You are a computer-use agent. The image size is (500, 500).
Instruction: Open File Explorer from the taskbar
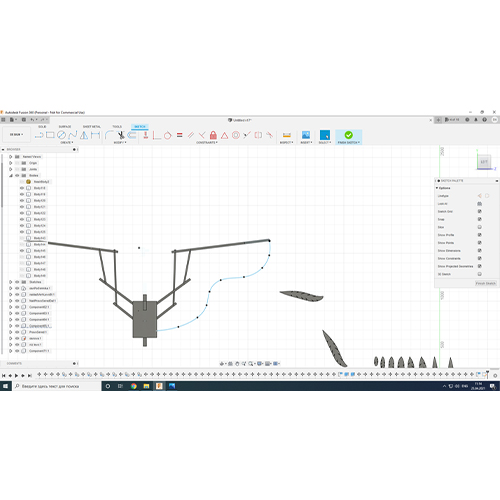(x=146, y=386)
